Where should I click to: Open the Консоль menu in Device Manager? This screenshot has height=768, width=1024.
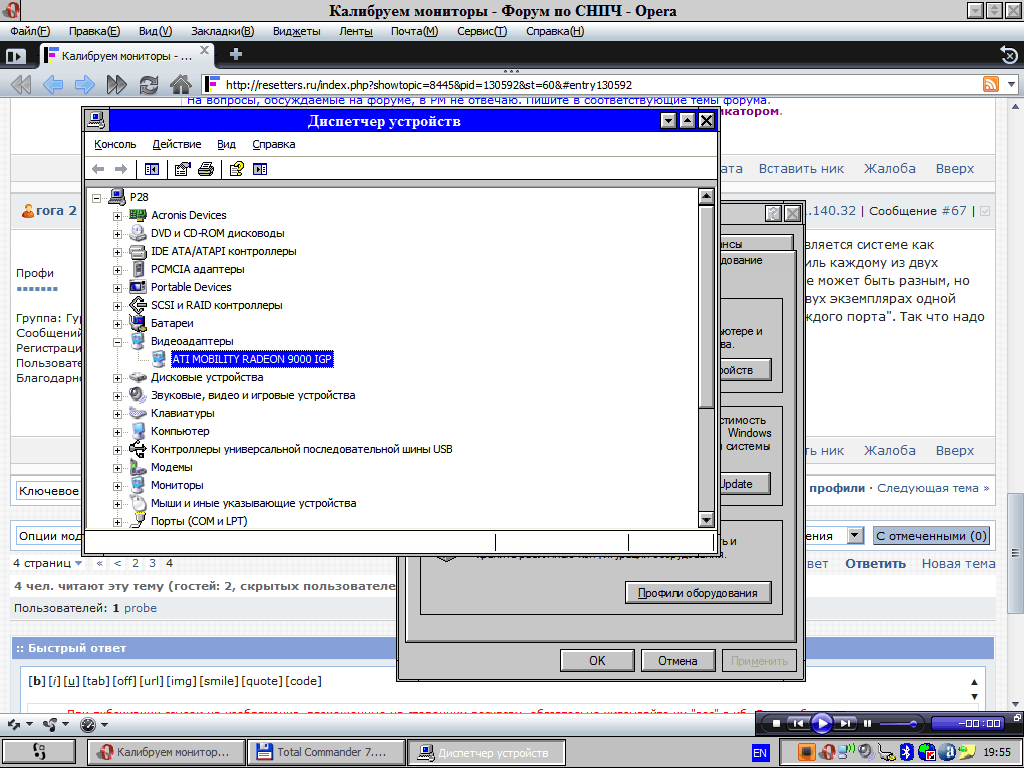115,144
